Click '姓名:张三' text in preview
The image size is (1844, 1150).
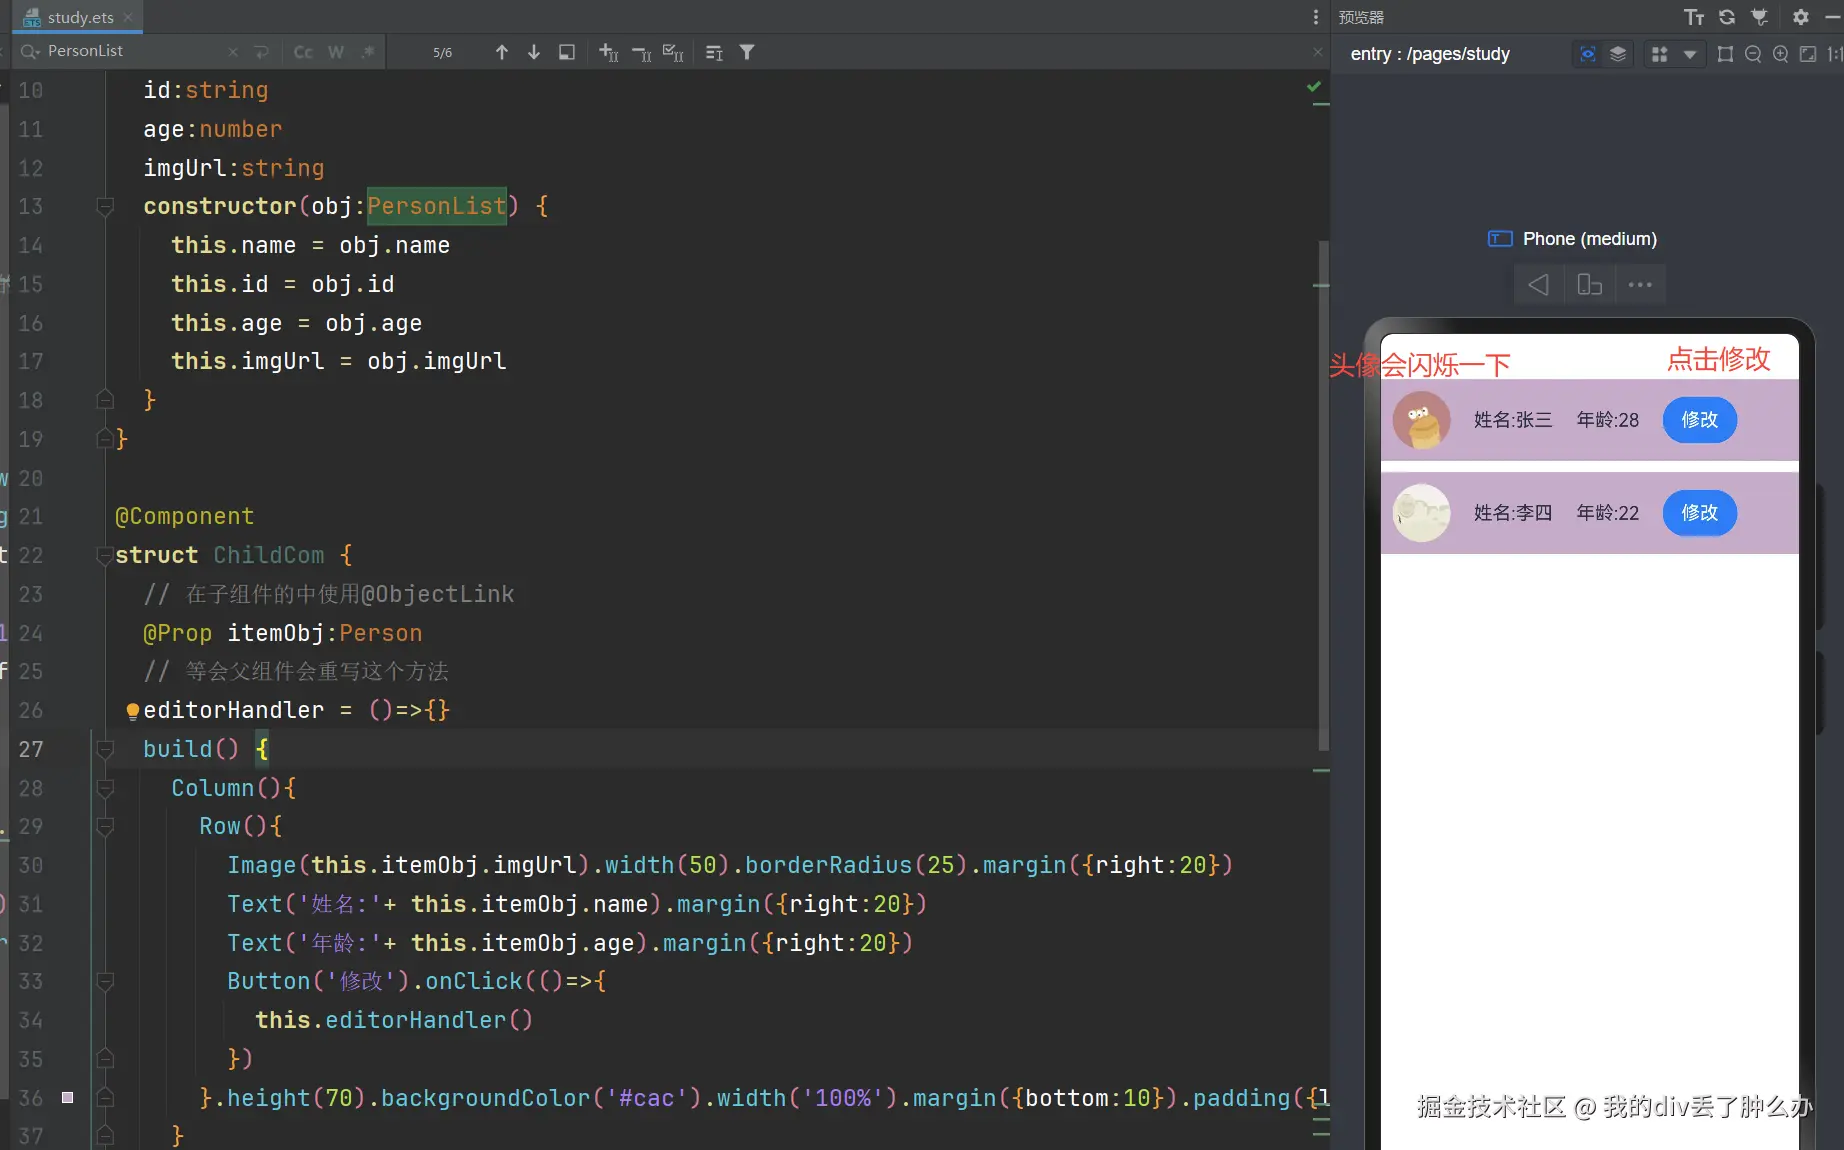coord(1513,420)
